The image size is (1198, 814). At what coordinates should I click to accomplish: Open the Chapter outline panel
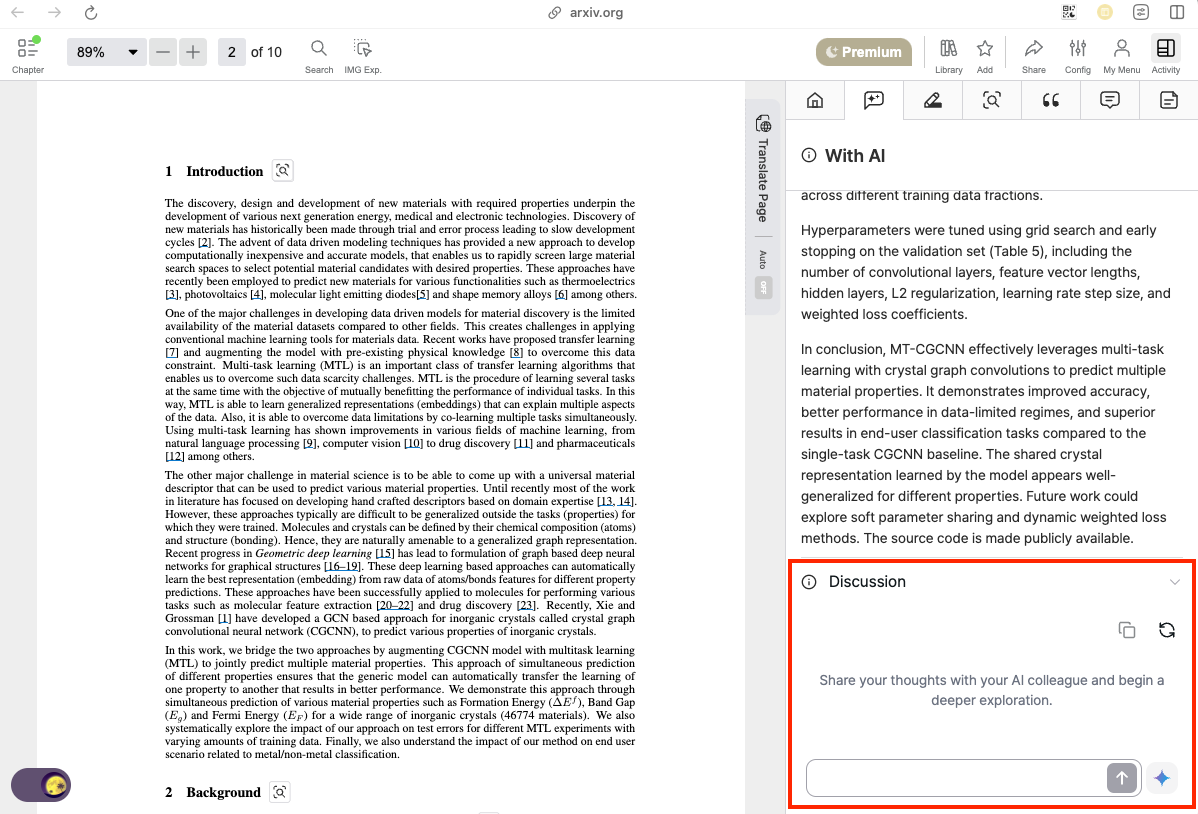28,55
